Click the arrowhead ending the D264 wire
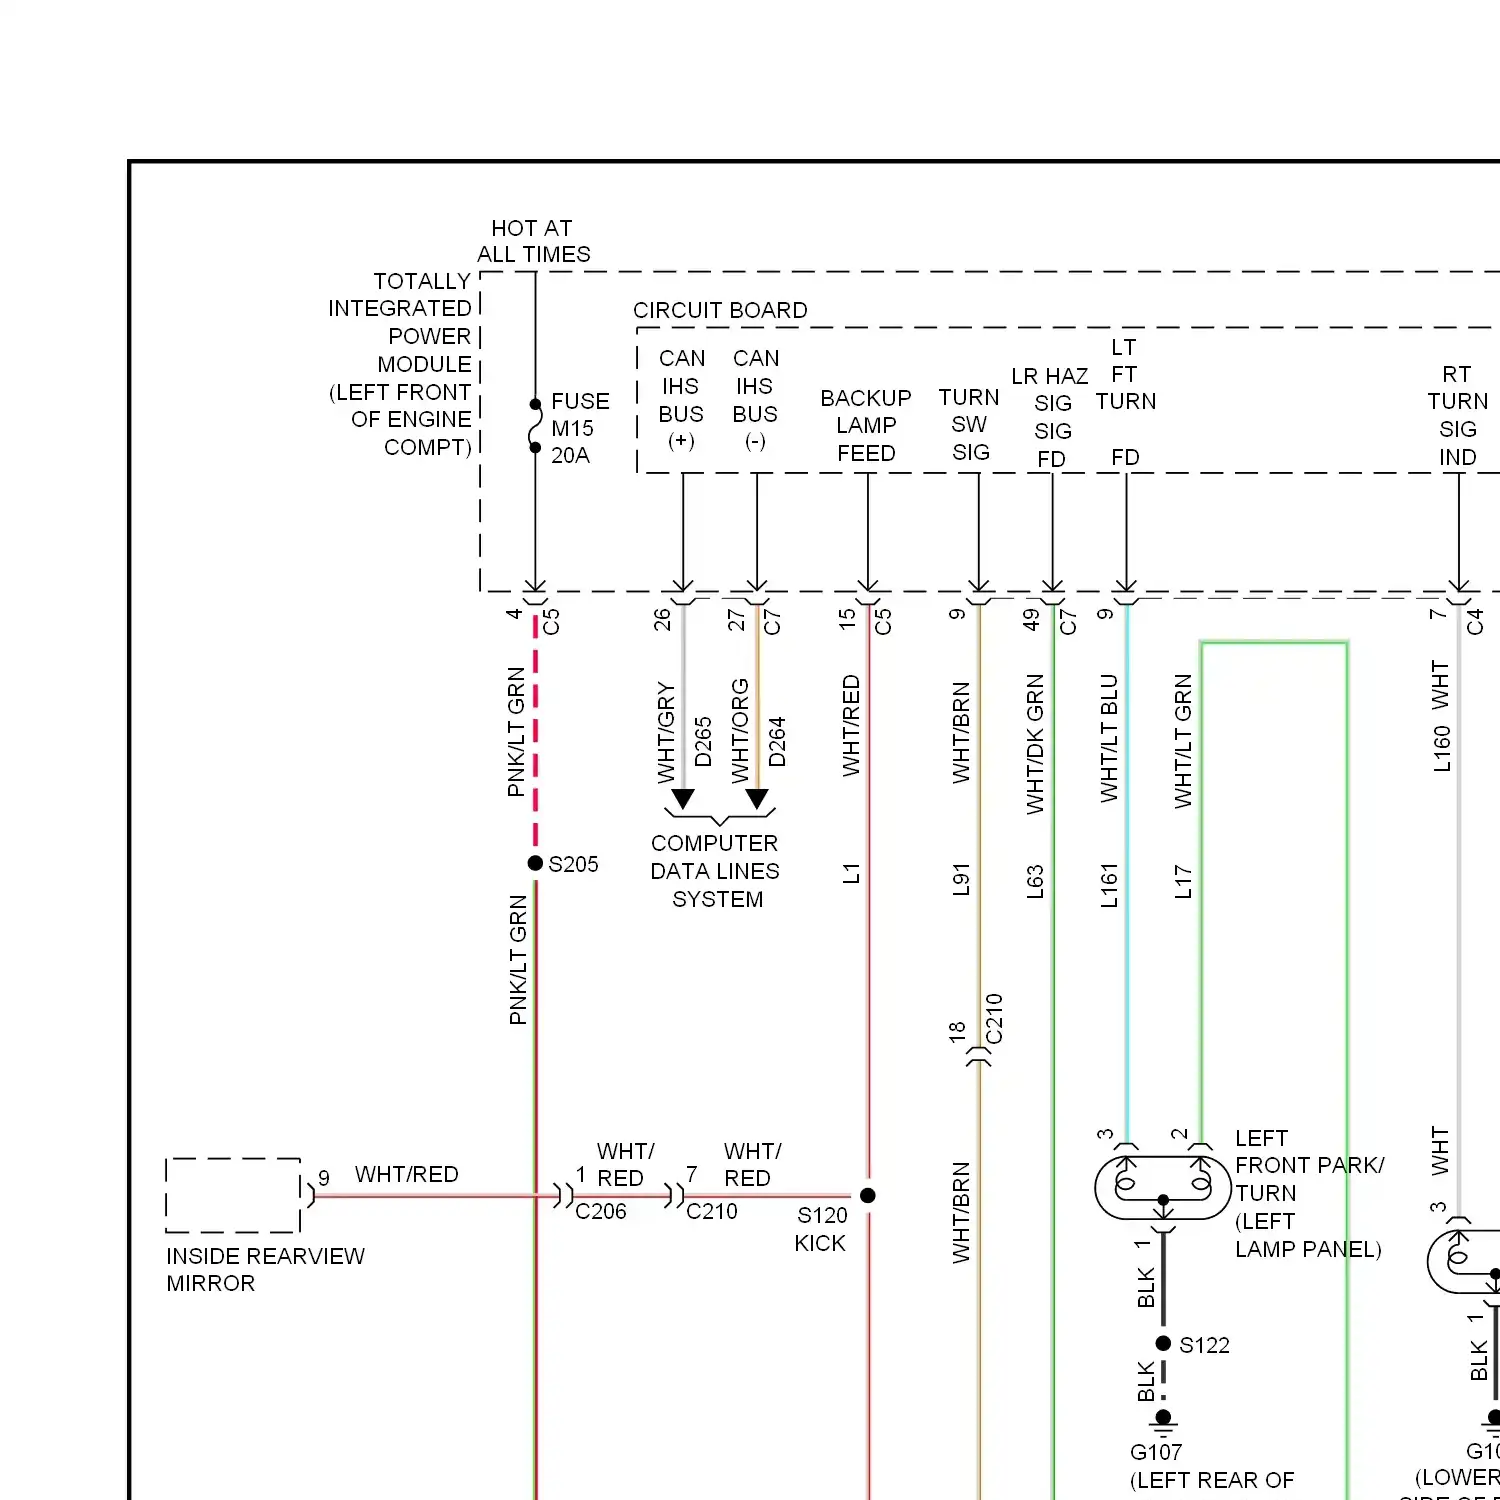 pyautogui.click(x=757, y=799)
